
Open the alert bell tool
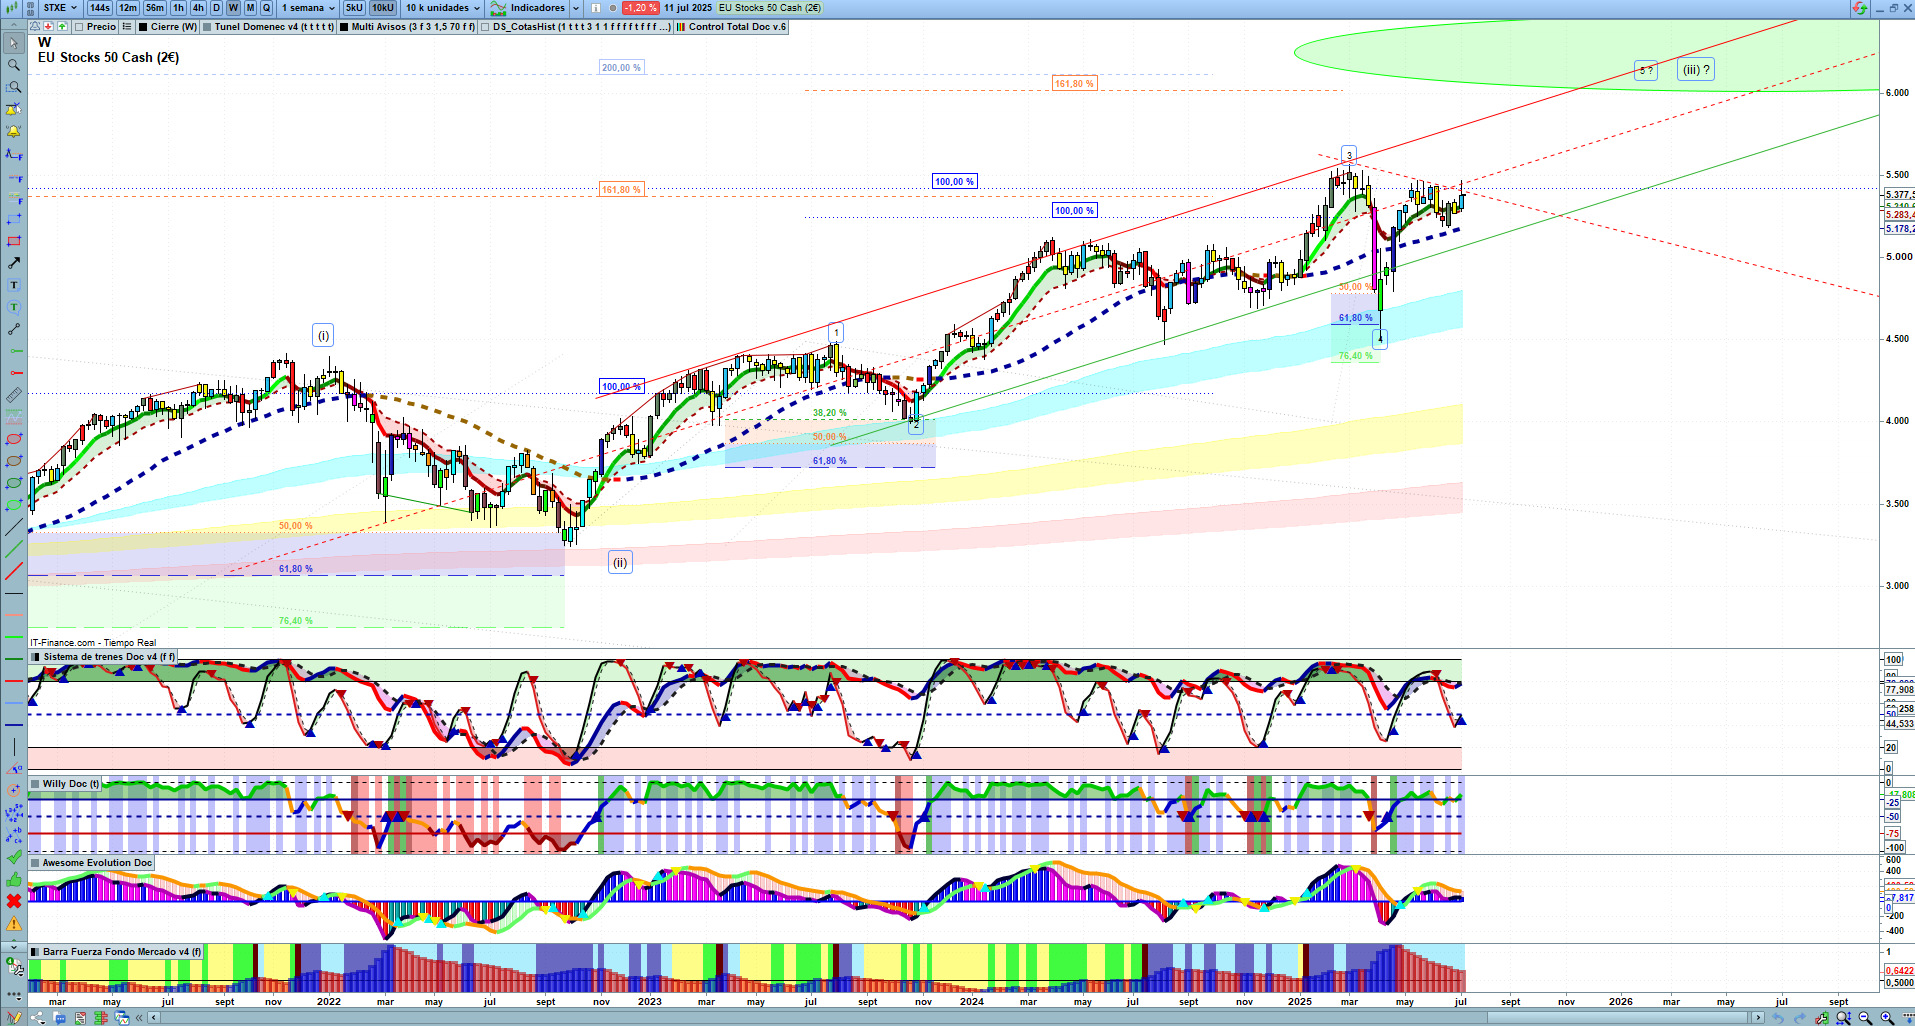(14, 131)
